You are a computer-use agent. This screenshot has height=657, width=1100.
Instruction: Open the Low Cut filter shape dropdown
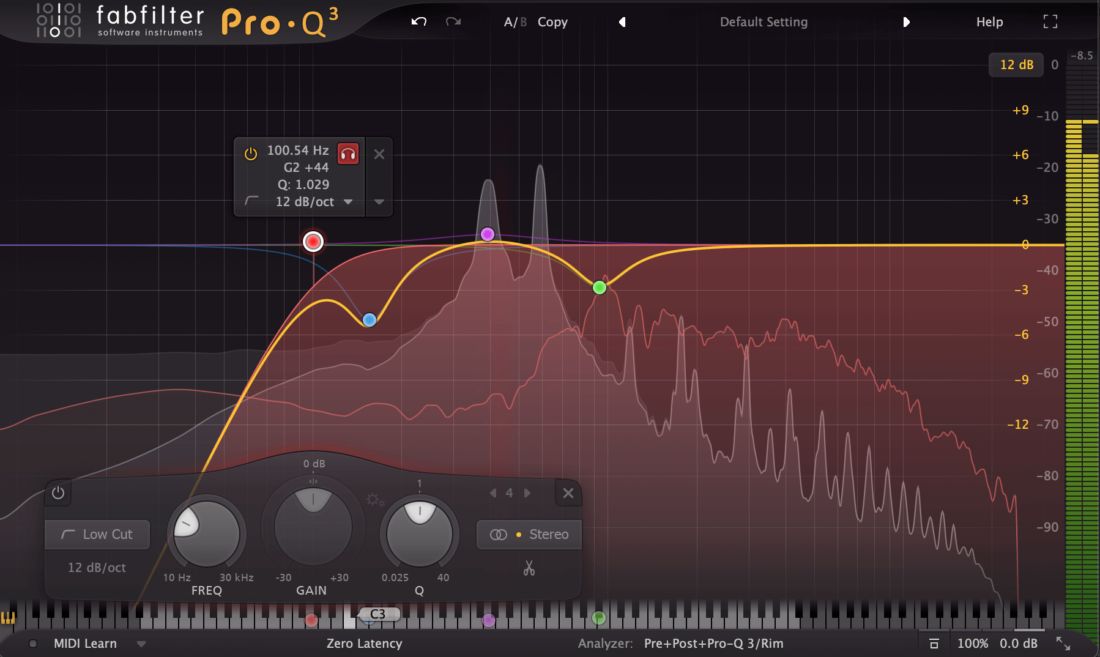98,534
